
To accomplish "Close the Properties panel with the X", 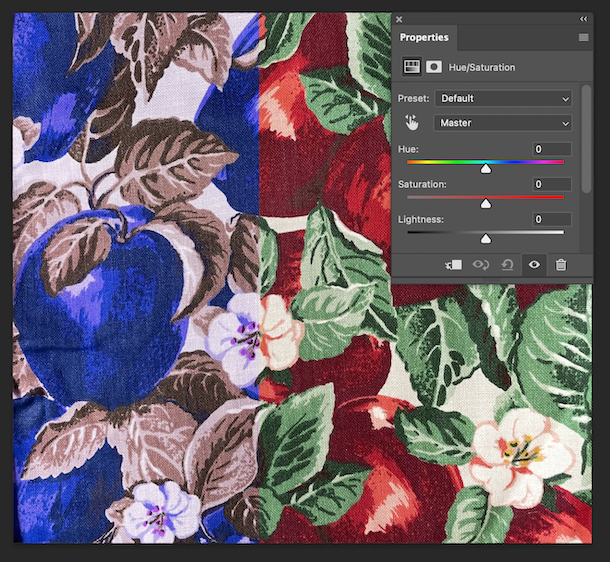I will pyautogui.click(x=399, y=19).
